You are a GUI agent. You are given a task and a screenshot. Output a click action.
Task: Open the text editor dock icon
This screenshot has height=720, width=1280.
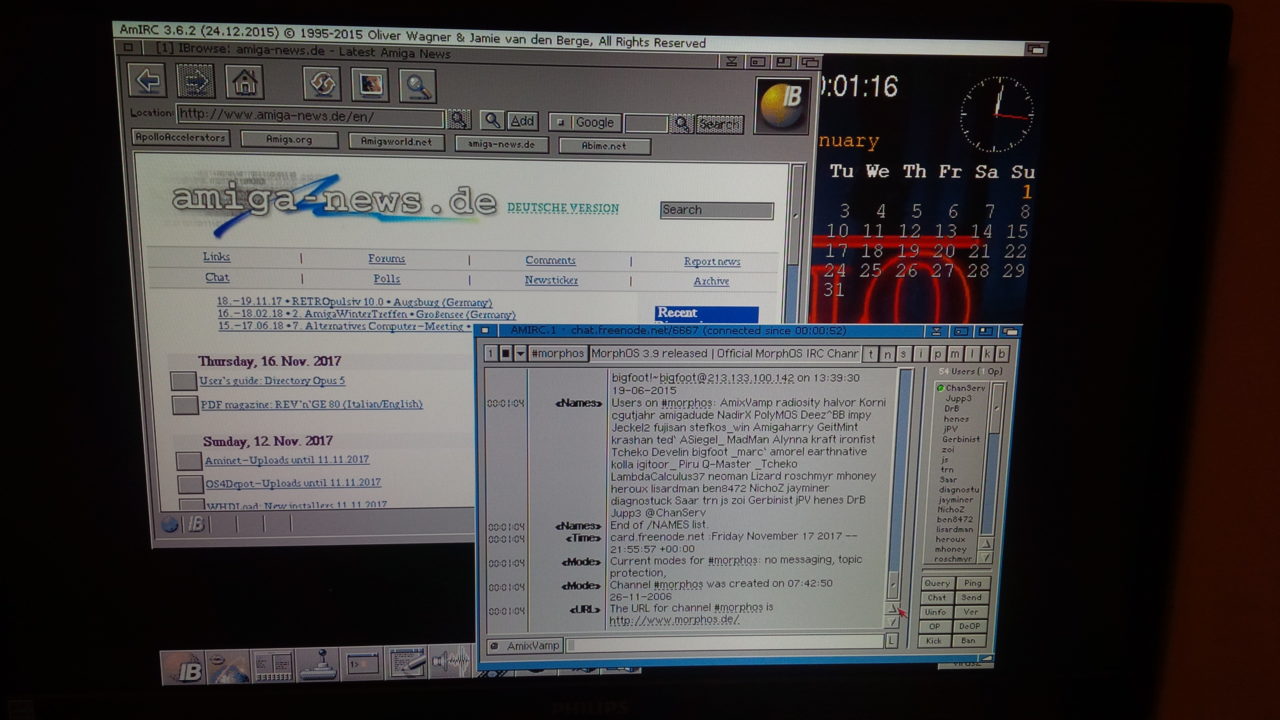407,661
